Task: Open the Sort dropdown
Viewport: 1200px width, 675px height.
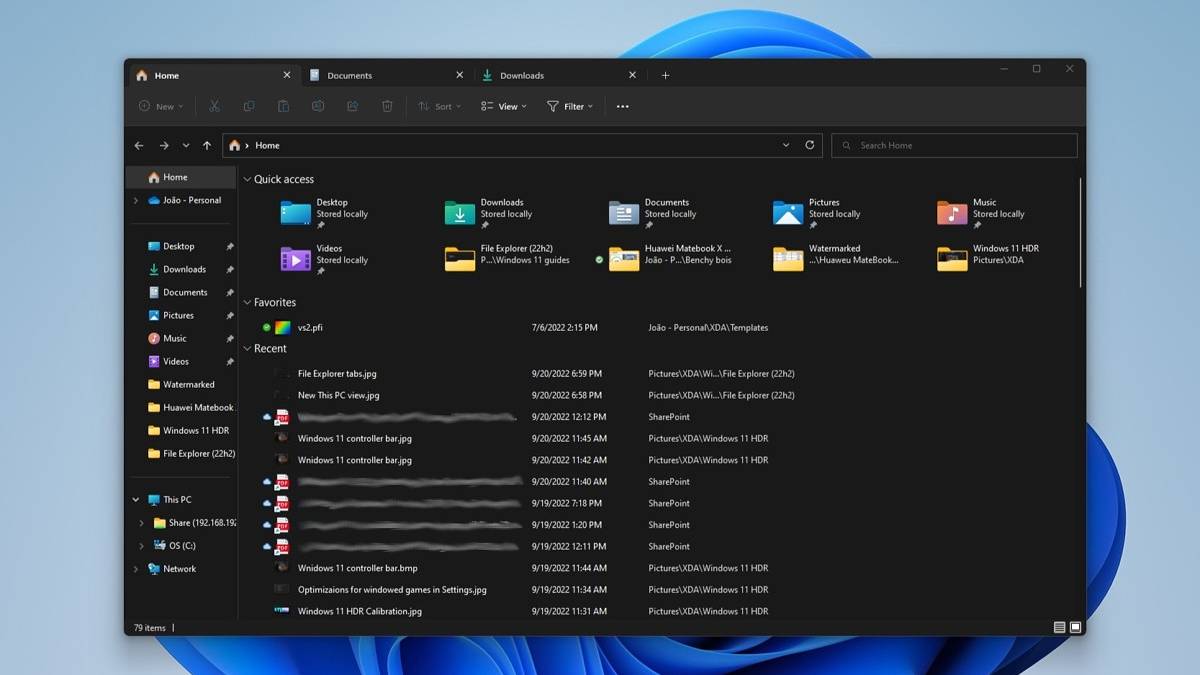Action: click(x=439, y=105)
